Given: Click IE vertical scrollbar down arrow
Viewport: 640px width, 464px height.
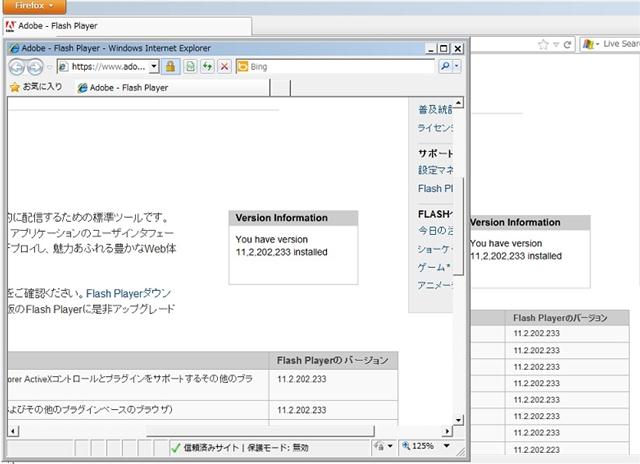Looking at the screenshot, I should [x=459, y=420].
